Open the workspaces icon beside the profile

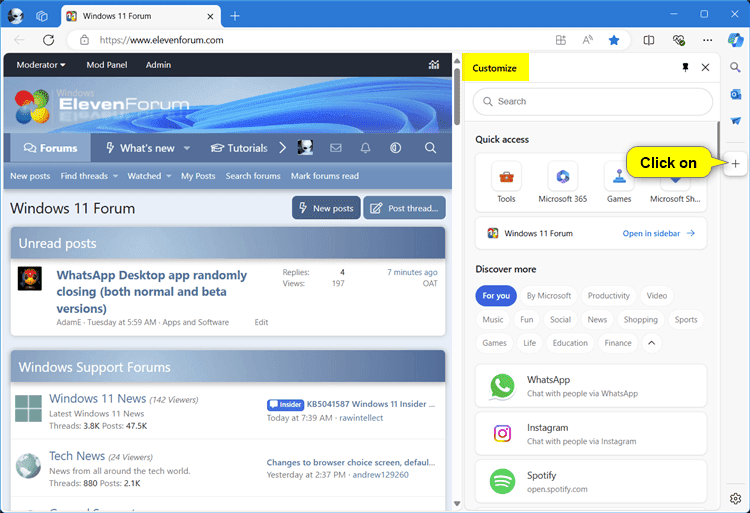pyautogui.click(x=42, y=16)
